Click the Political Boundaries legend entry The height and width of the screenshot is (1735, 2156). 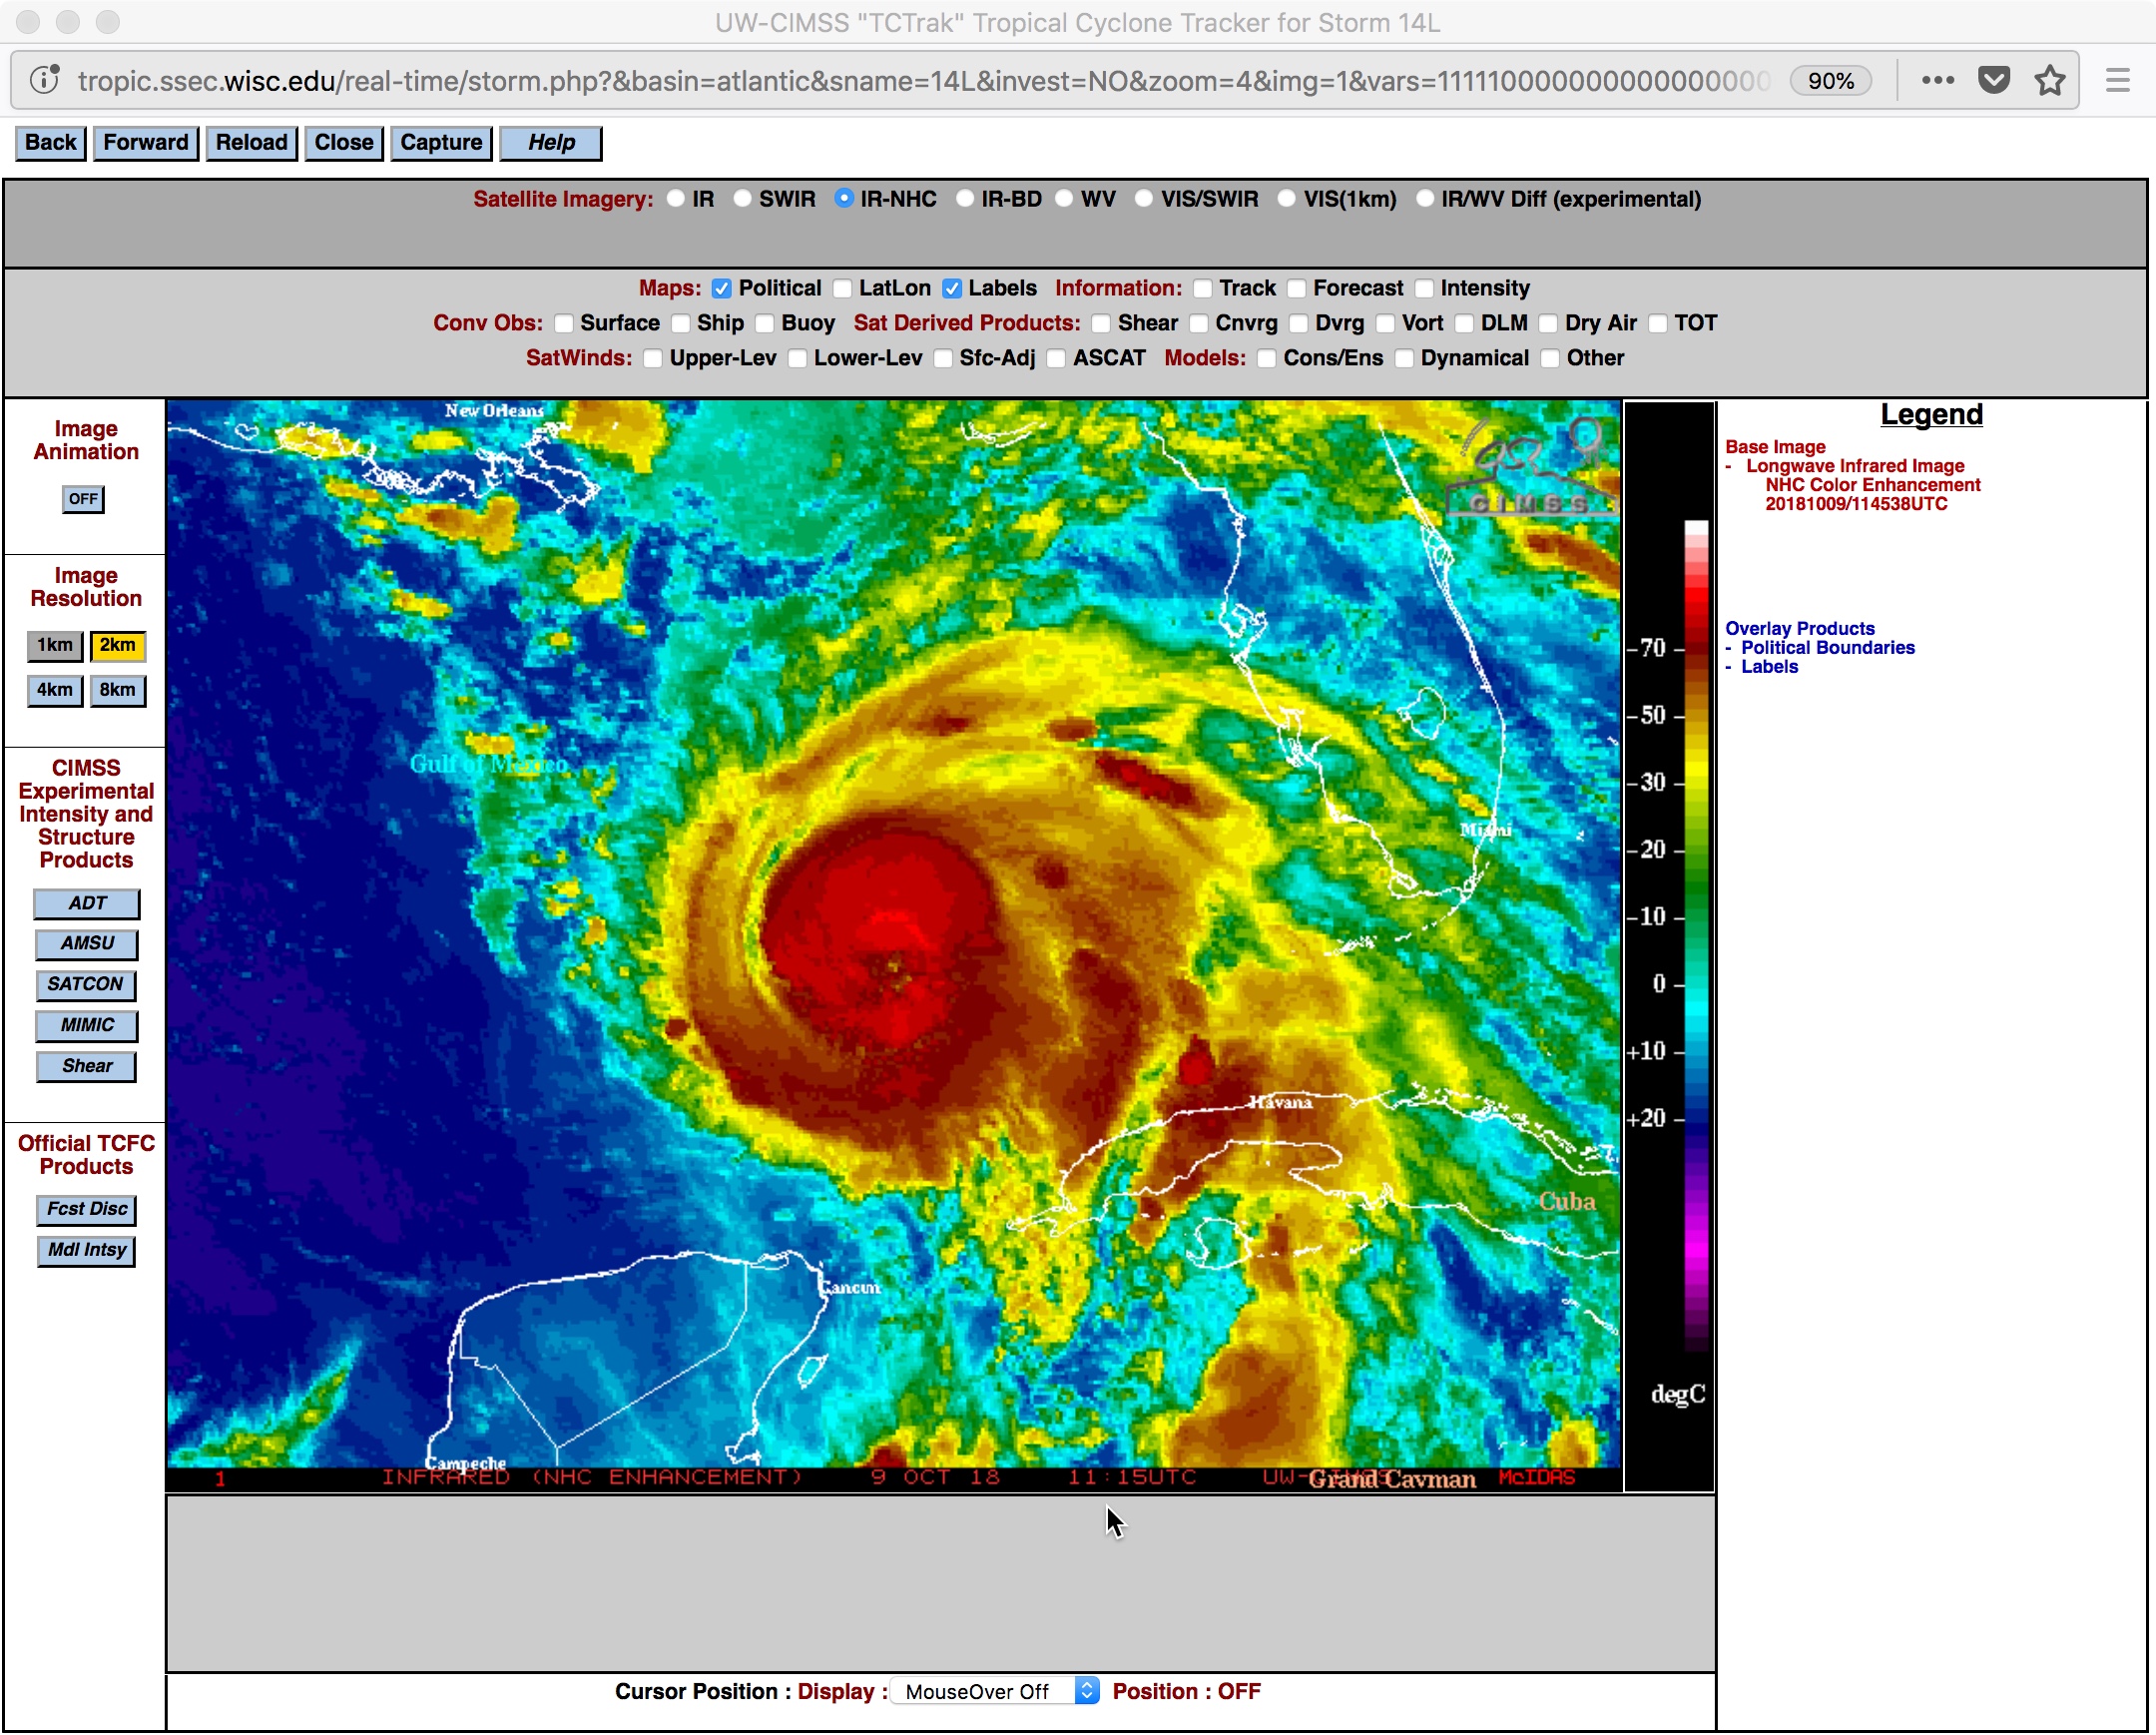coord(1827,648)
